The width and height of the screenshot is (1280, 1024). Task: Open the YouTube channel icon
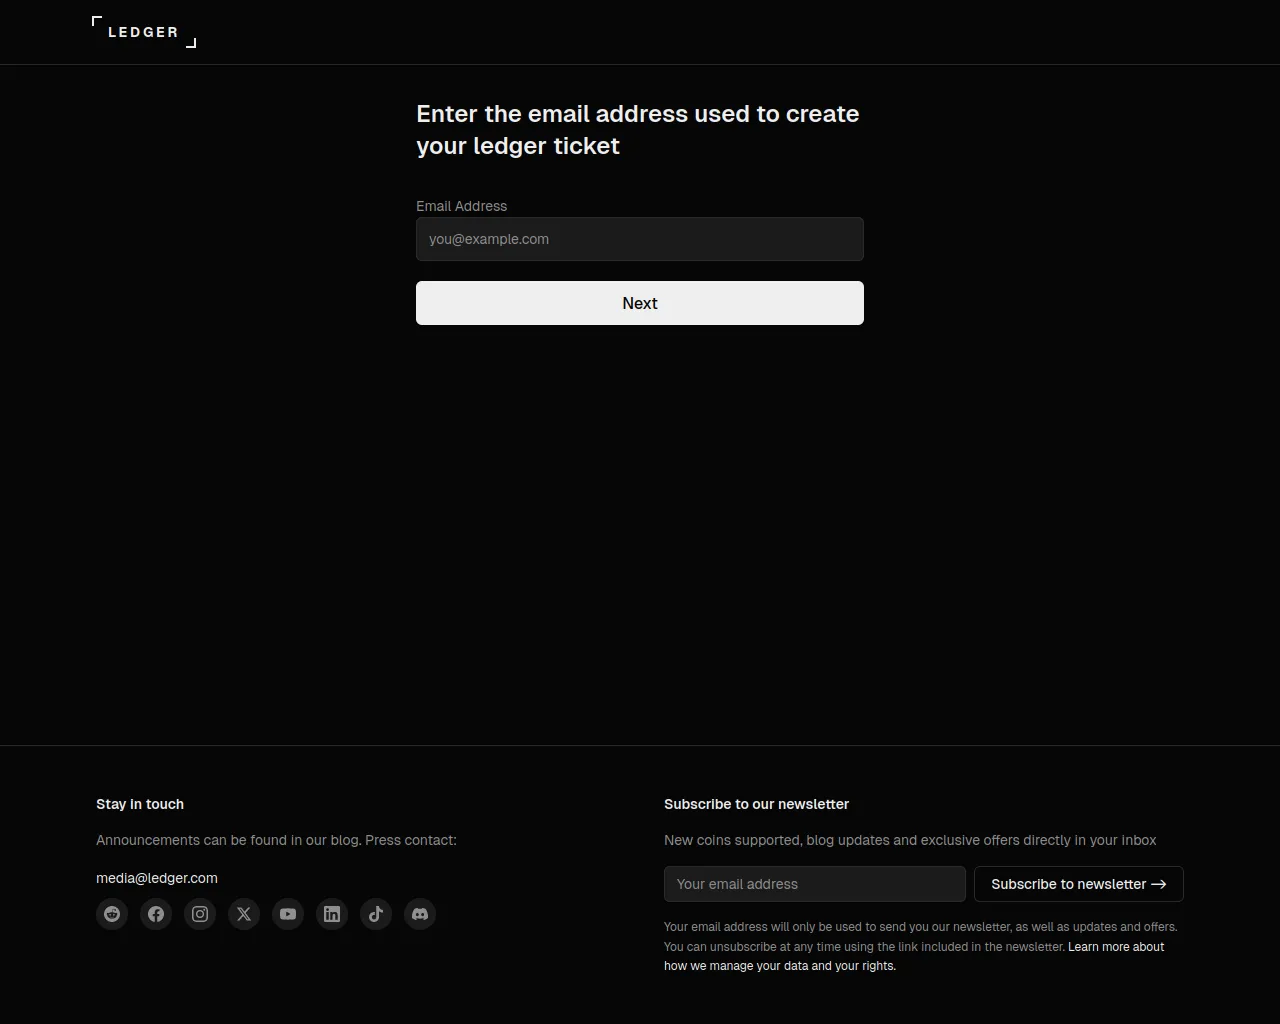[x=288, y=914]
